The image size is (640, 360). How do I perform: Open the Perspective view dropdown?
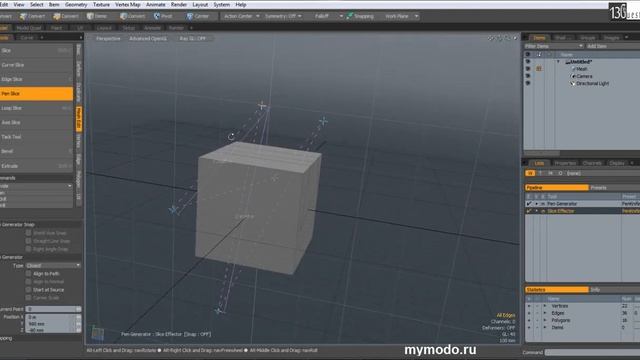coord(108,38)
